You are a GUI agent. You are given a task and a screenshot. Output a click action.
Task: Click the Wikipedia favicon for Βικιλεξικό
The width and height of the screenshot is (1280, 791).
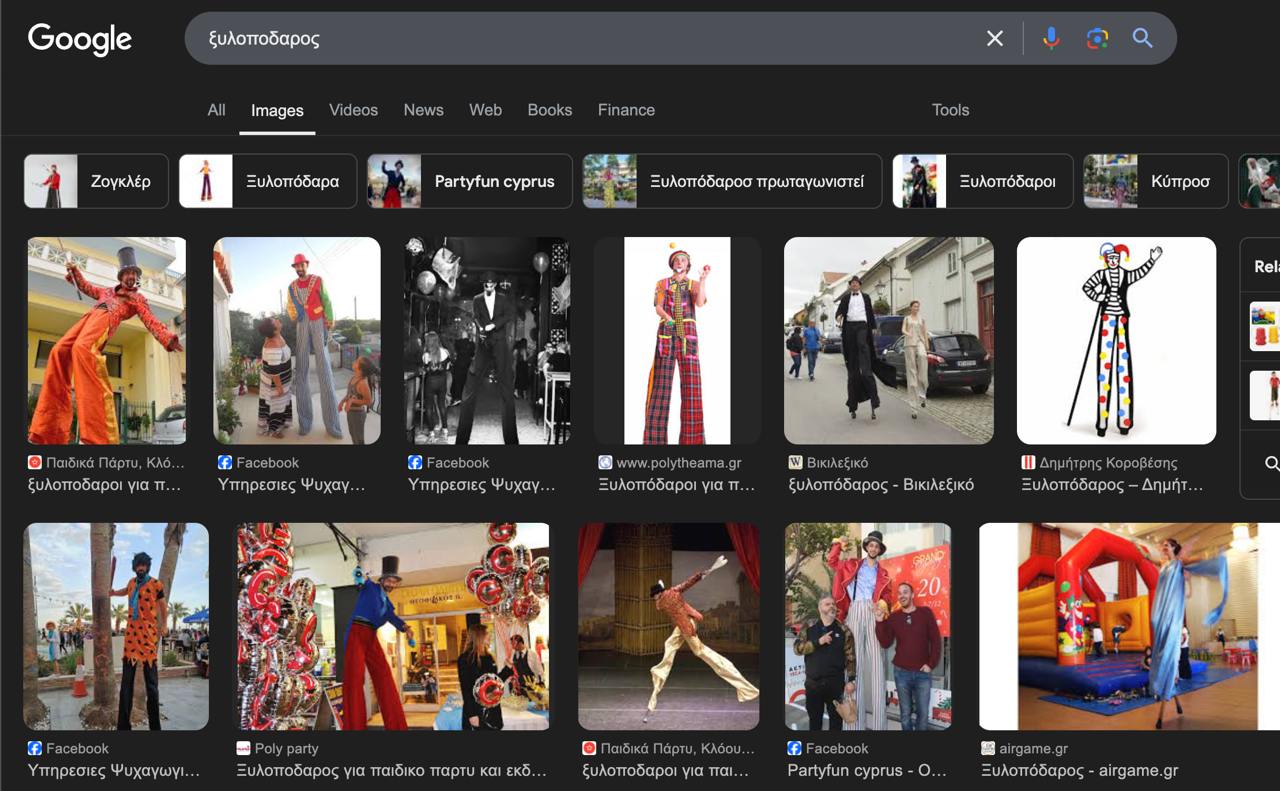(x=796, y=463)
